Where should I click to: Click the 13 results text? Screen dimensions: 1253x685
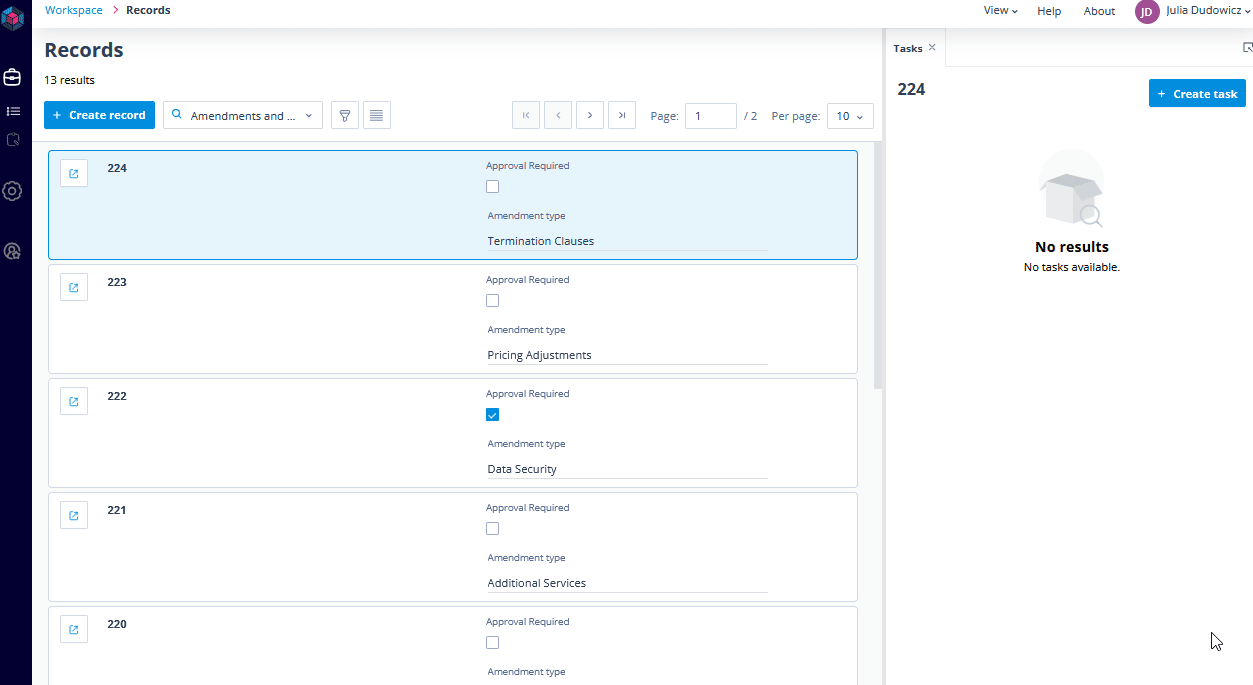point(70,80)
